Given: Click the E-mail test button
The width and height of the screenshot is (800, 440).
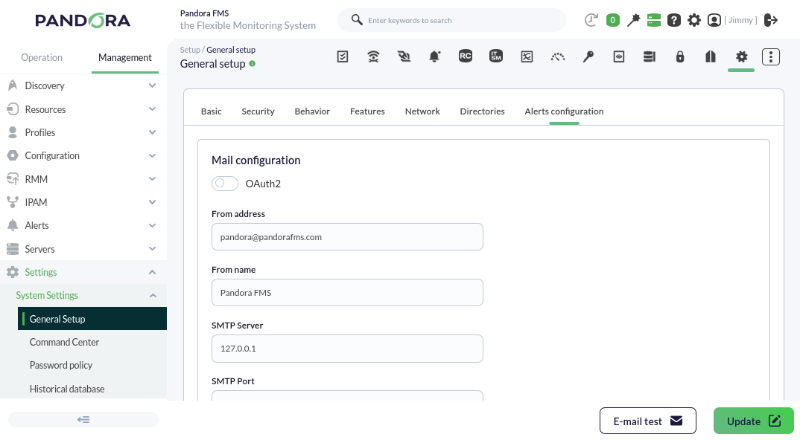Looking at the screenshot, I should point(648,421).
